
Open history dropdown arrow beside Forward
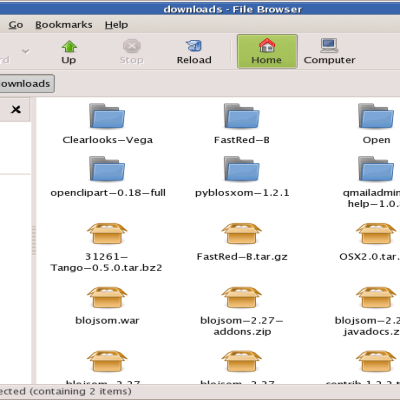pyautogui.click(x=26, y=51)
